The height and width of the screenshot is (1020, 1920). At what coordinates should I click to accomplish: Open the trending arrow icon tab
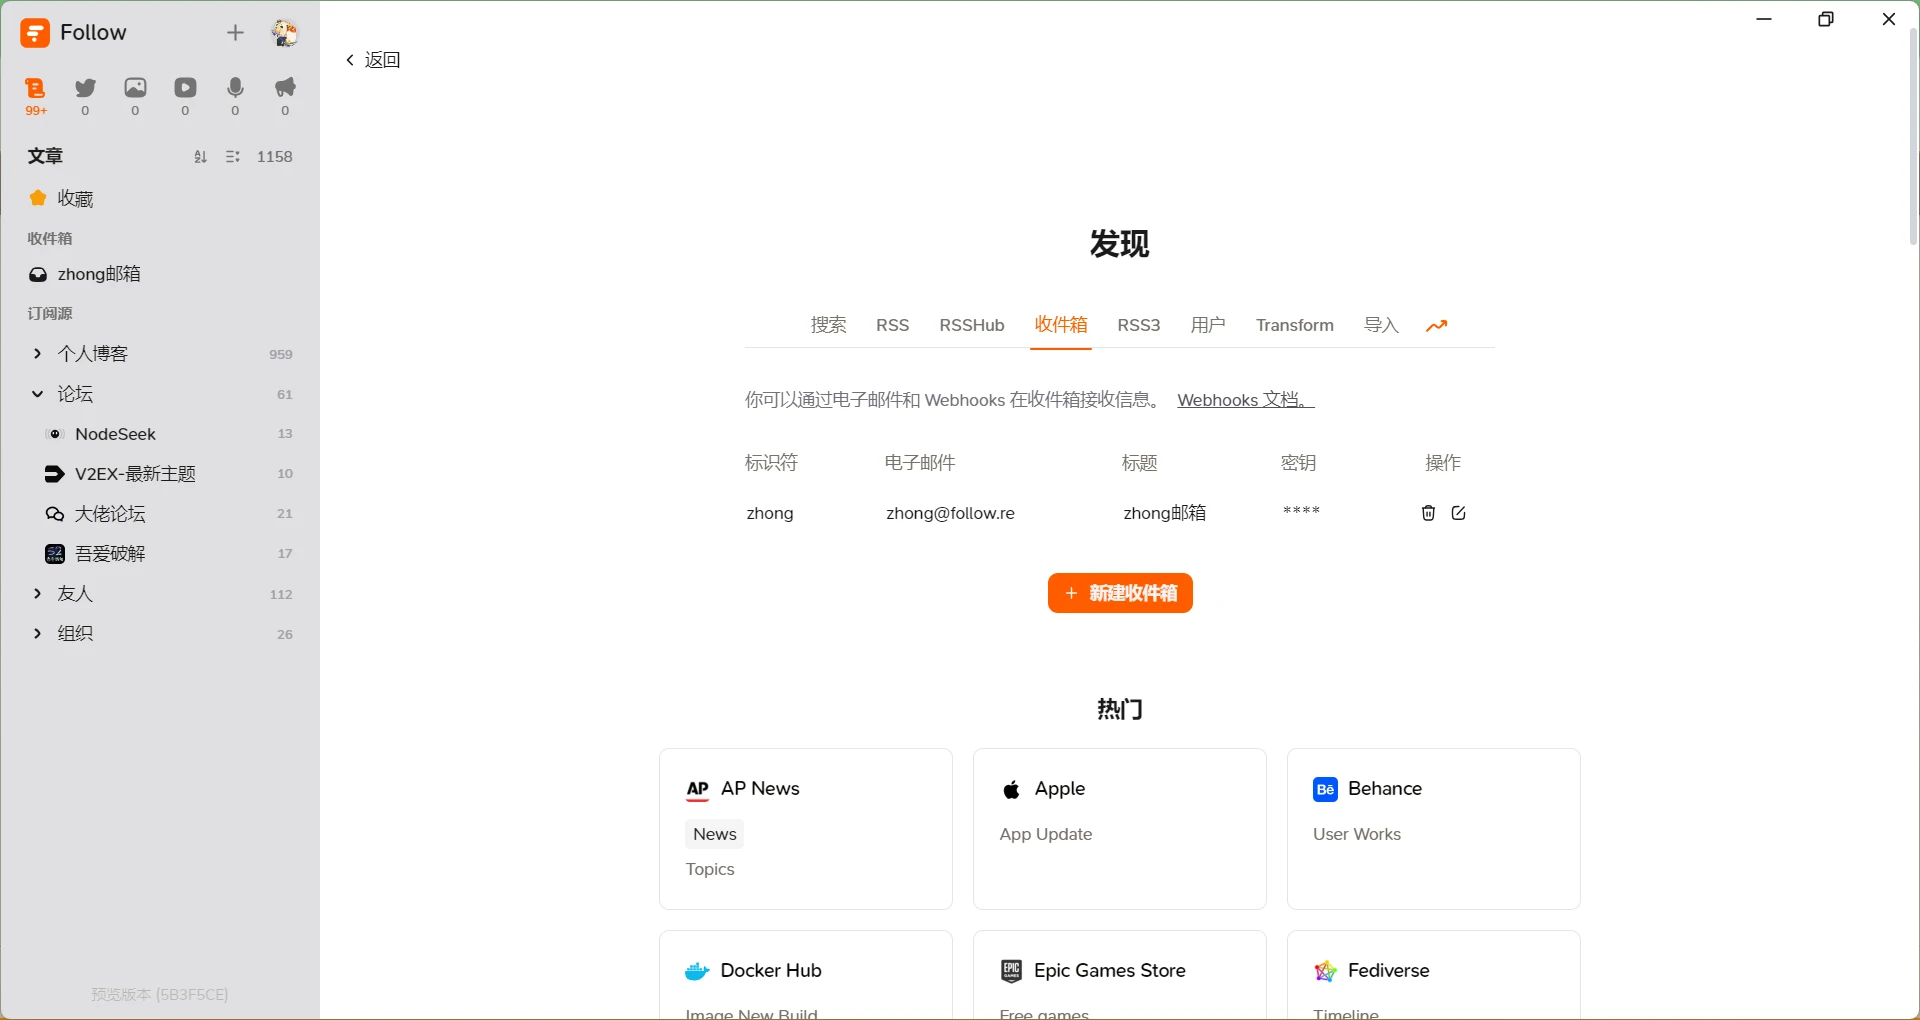click(x=1437, y=326)
